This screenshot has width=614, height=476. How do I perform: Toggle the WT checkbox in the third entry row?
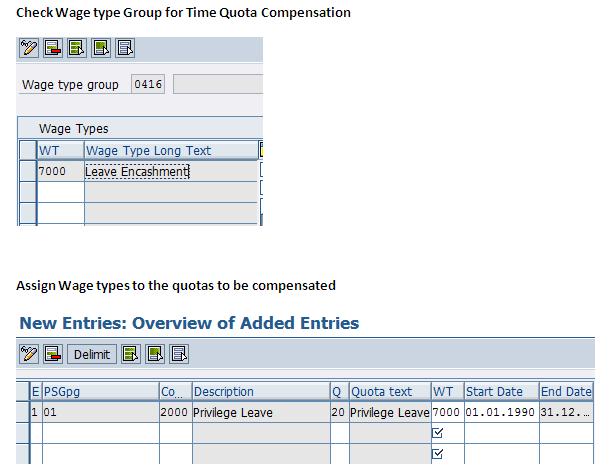click(437, 454)
